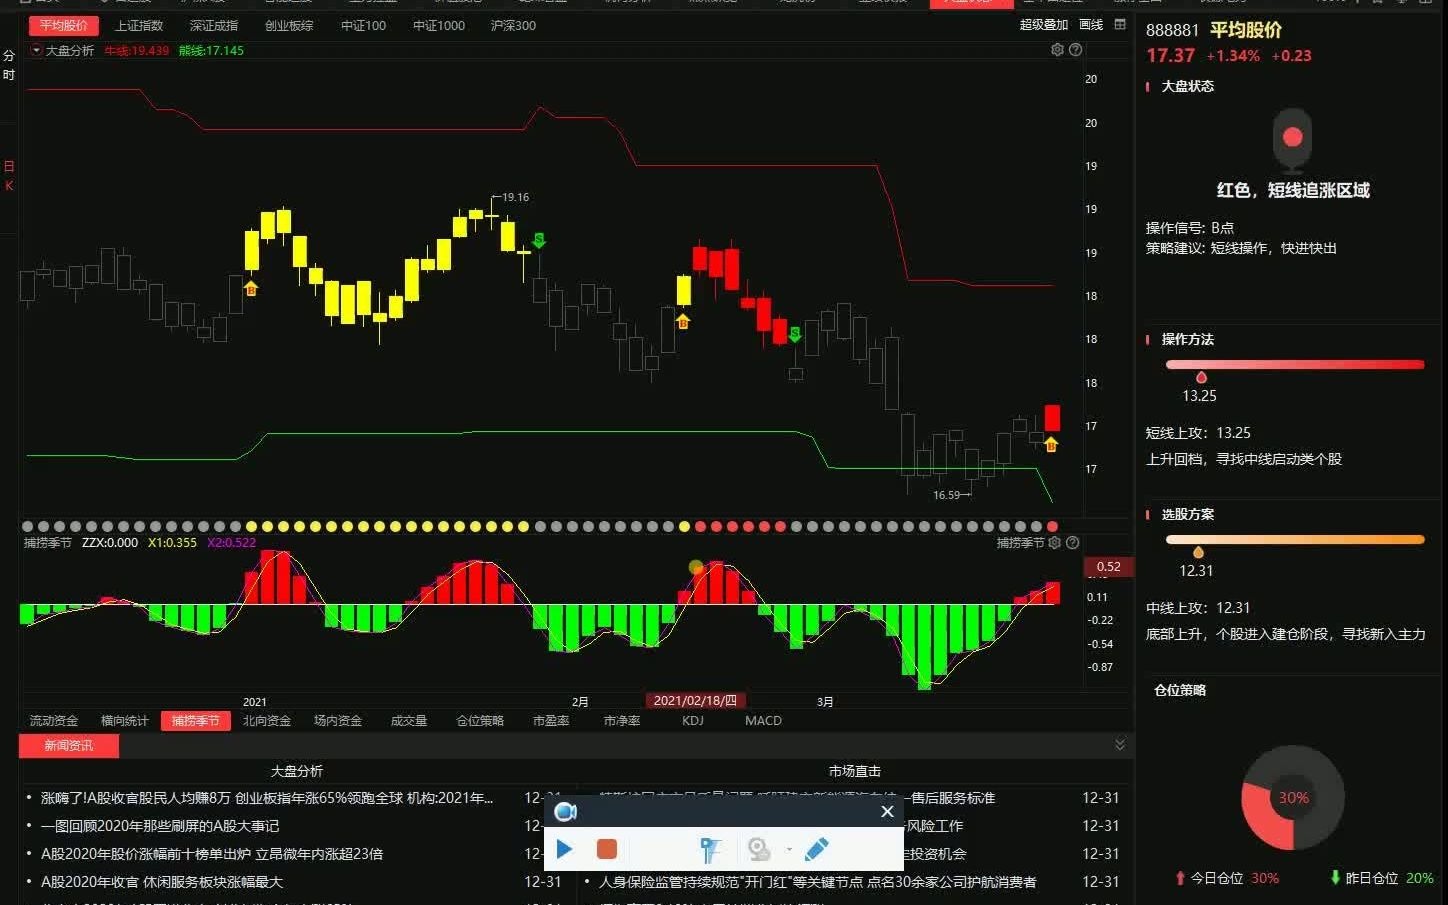Switch to 深证成指 tab
The height and width of the screenshot is (905, 1448).
(x=214, y=25)
